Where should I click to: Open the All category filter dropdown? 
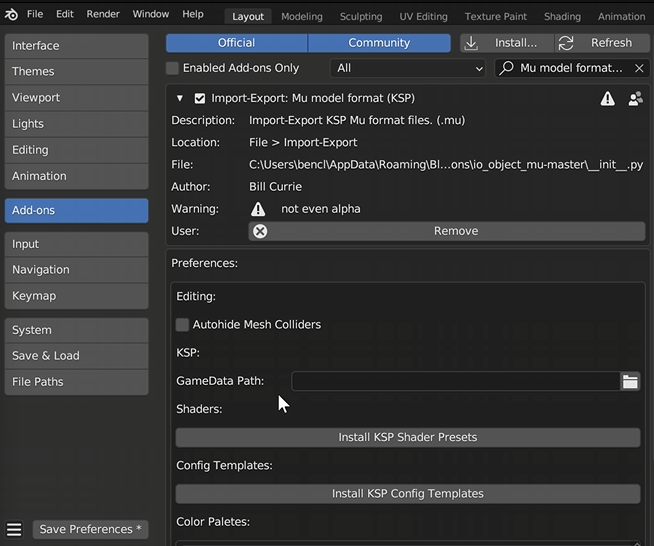coord(409,69)
